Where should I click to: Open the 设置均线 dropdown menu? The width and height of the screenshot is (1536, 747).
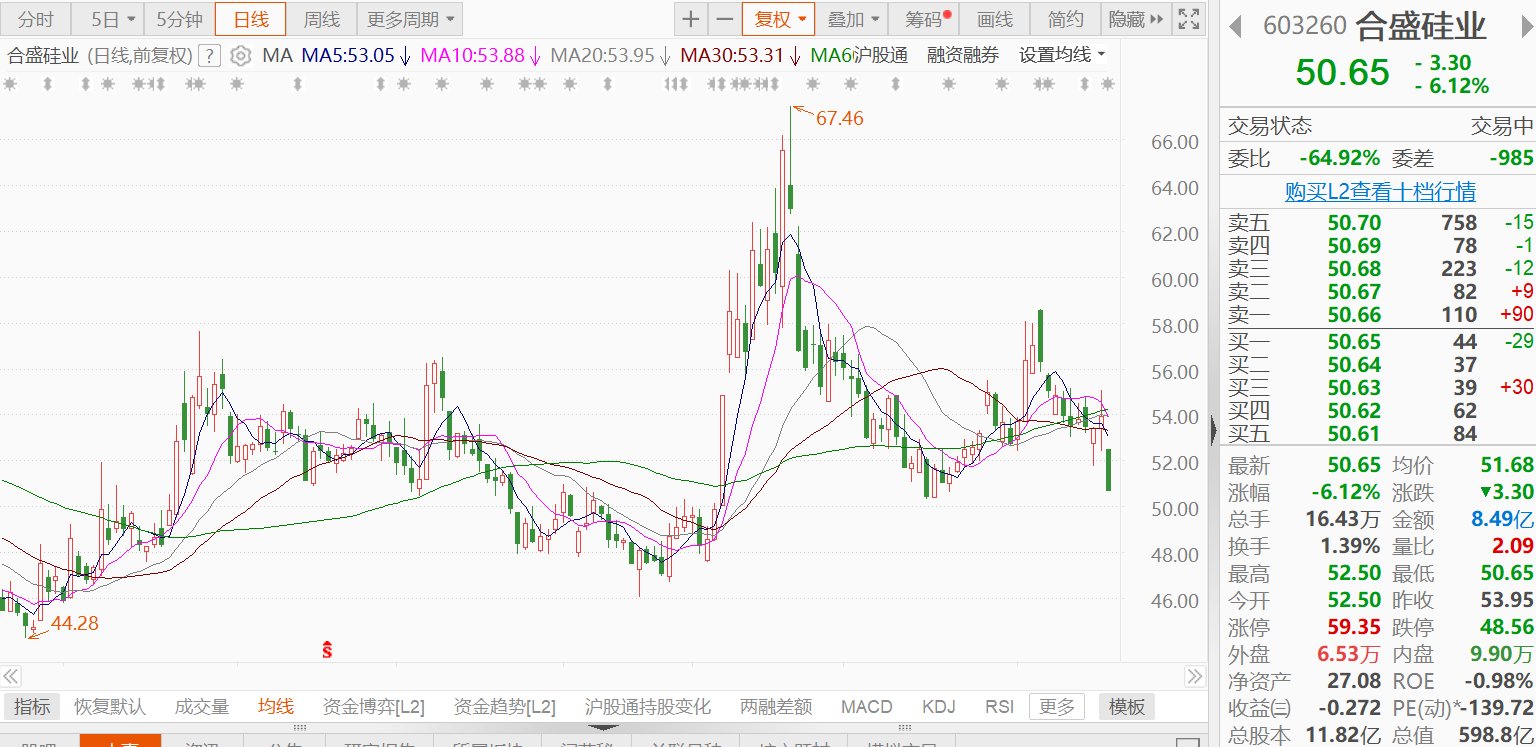(1062, 55)
